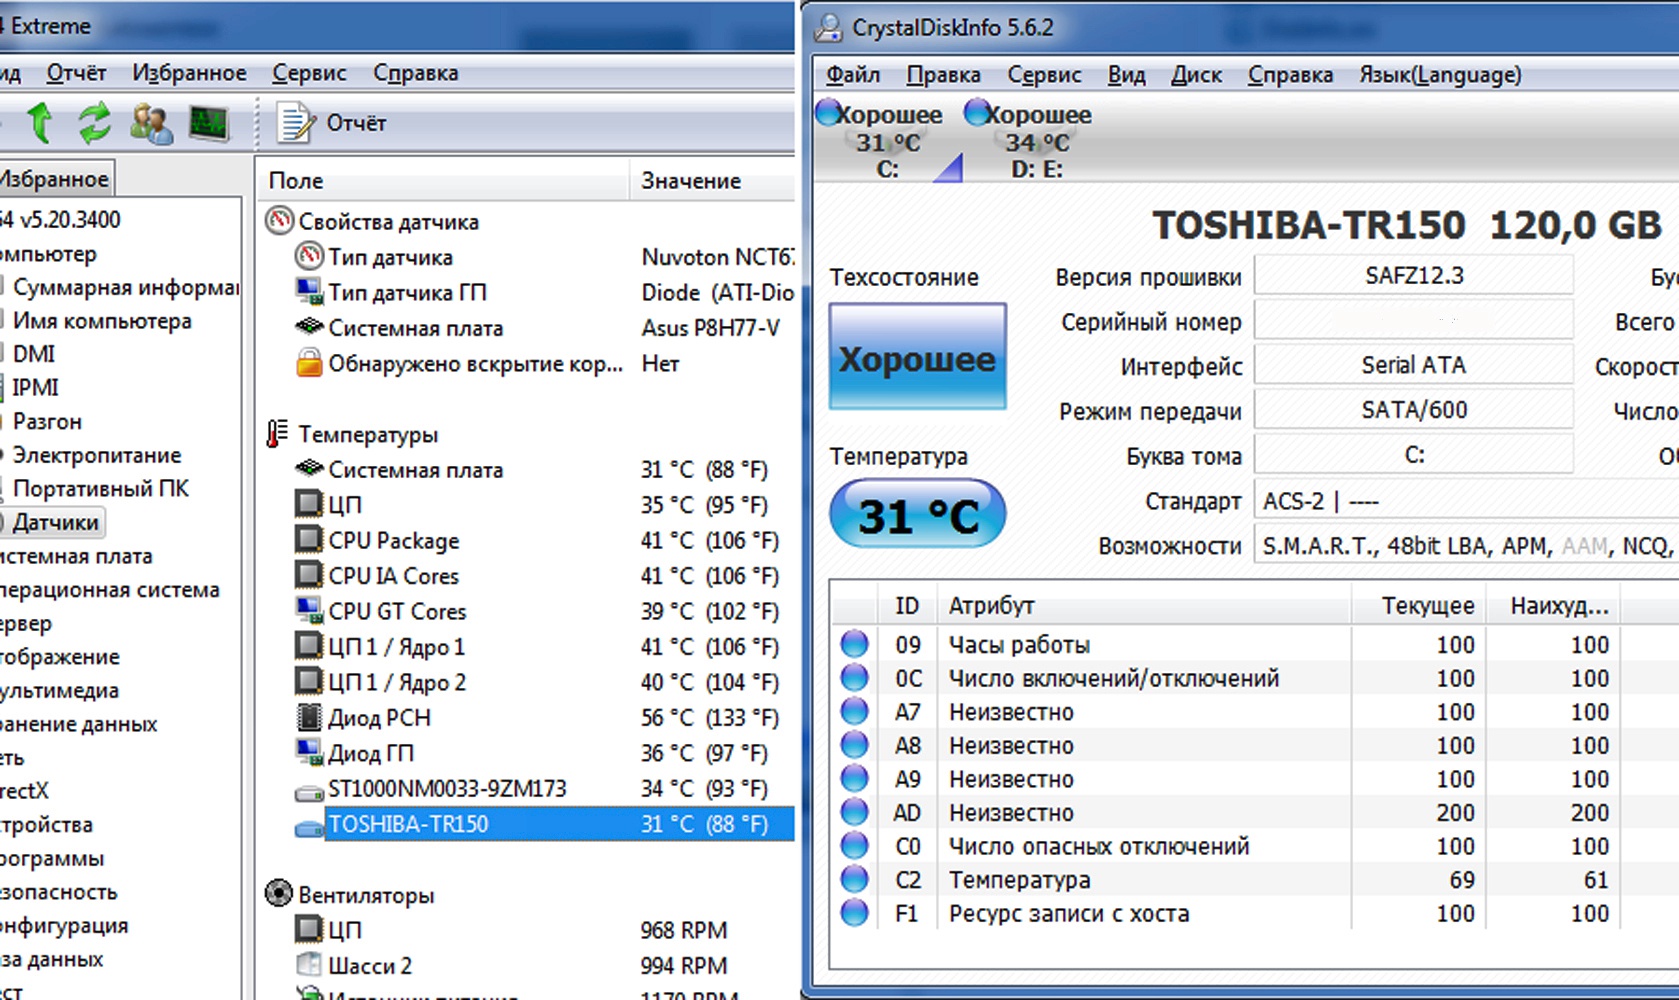Click the chip icon beside Диод PCH
This screenshot has height=1000, width=1679.
[x=309, y=717]
